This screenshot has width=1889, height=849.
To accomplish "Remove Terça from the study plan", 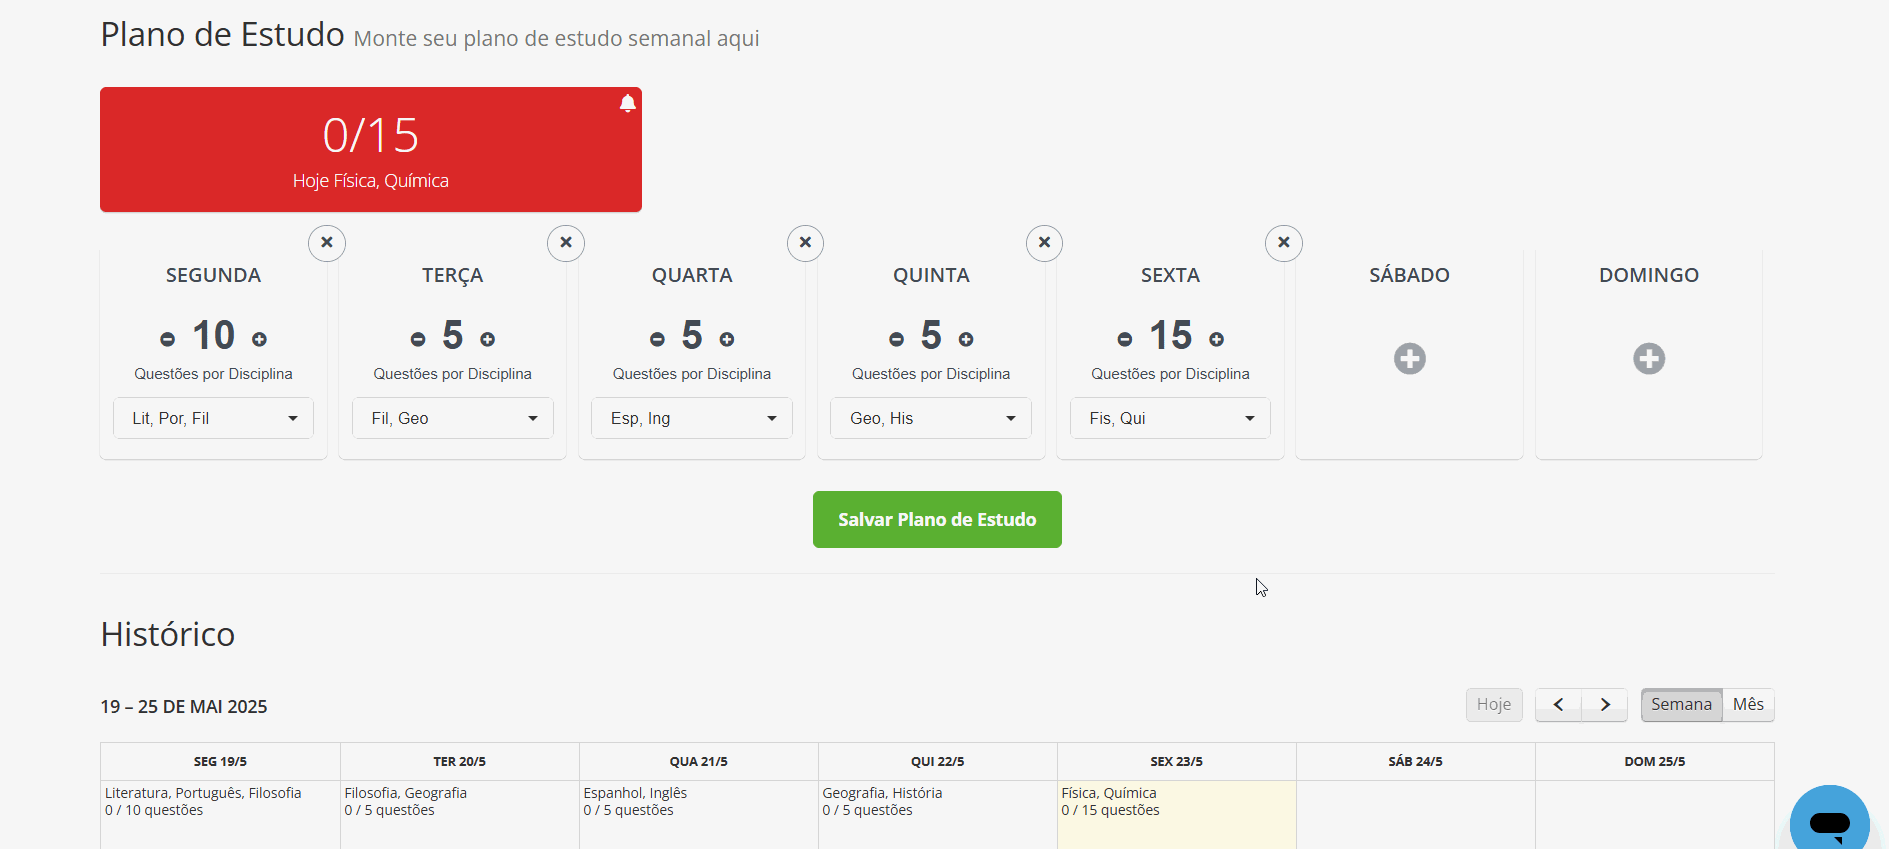I will (566, 243).
